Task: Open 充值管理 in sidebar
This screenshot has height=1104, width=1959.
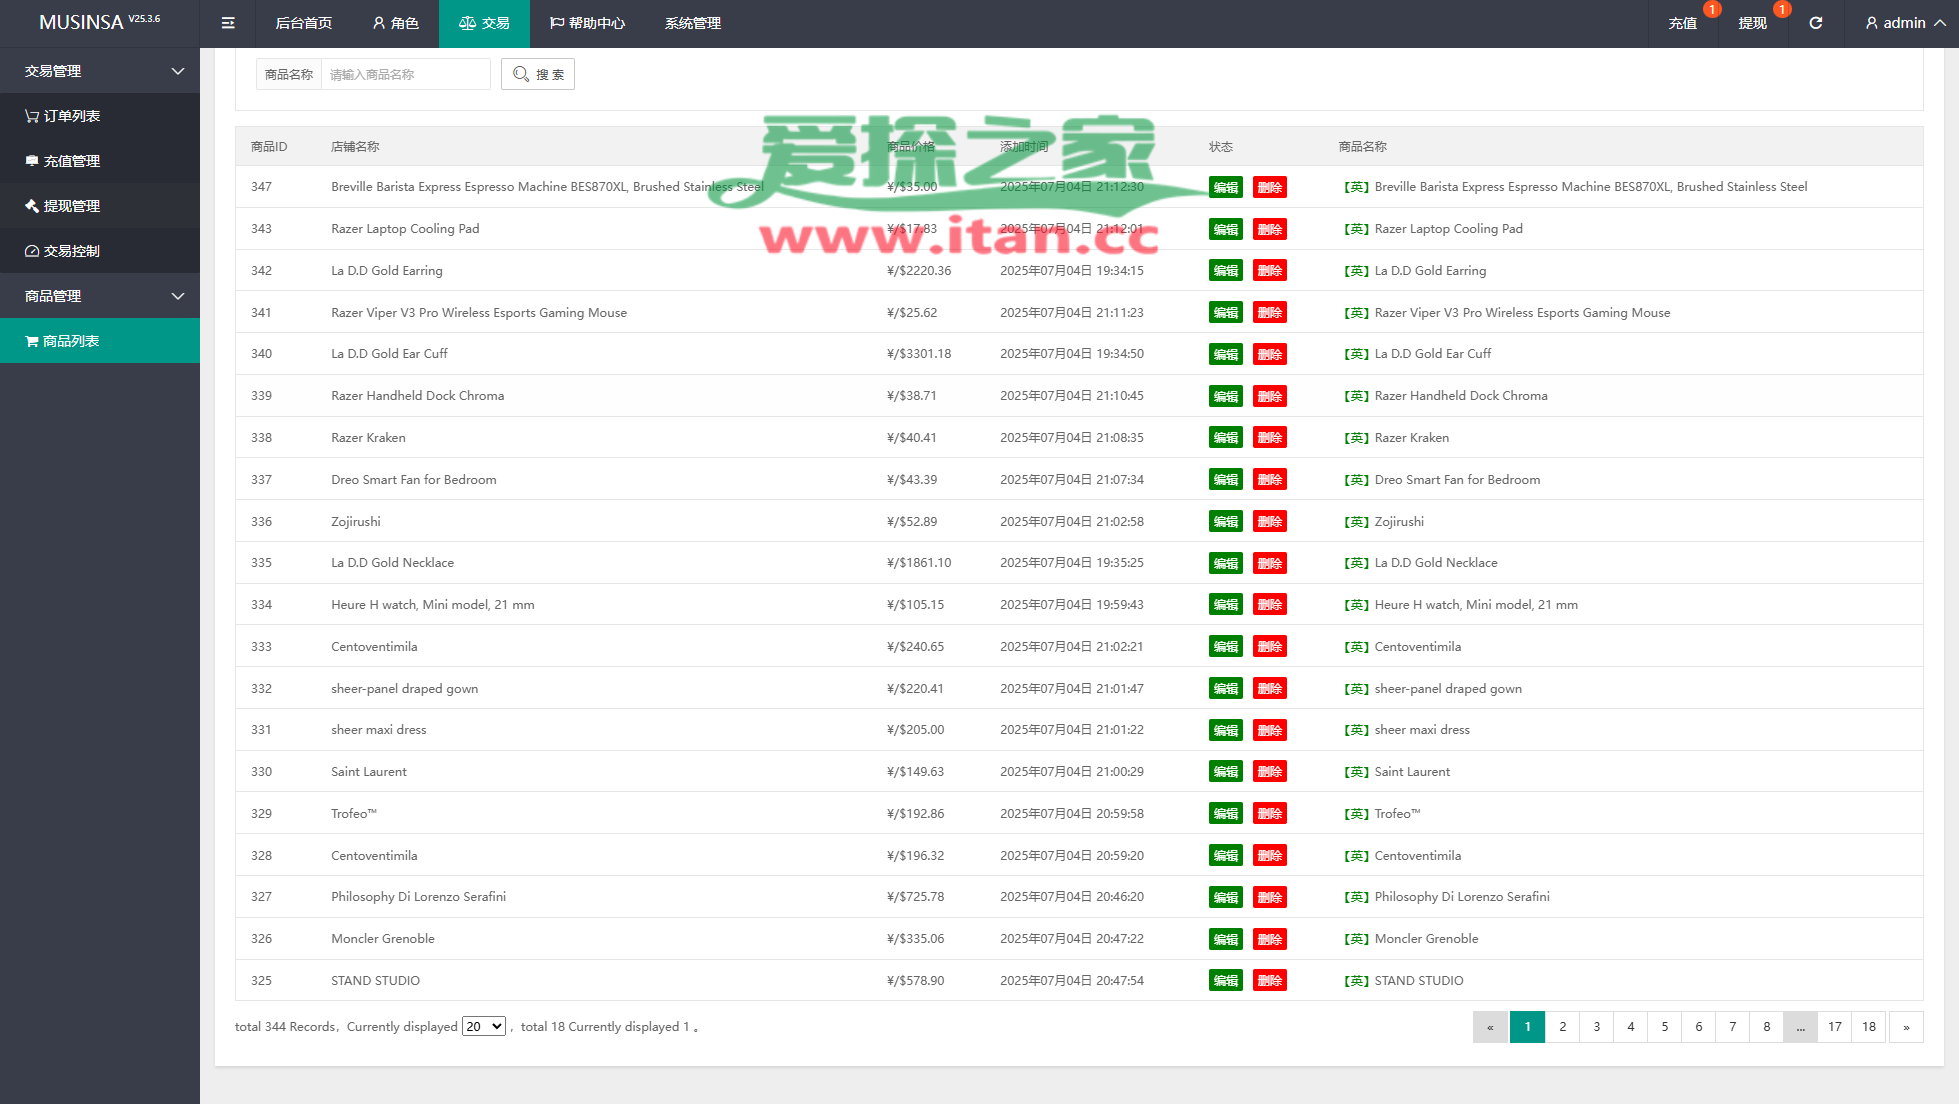Action: (70, 161)
